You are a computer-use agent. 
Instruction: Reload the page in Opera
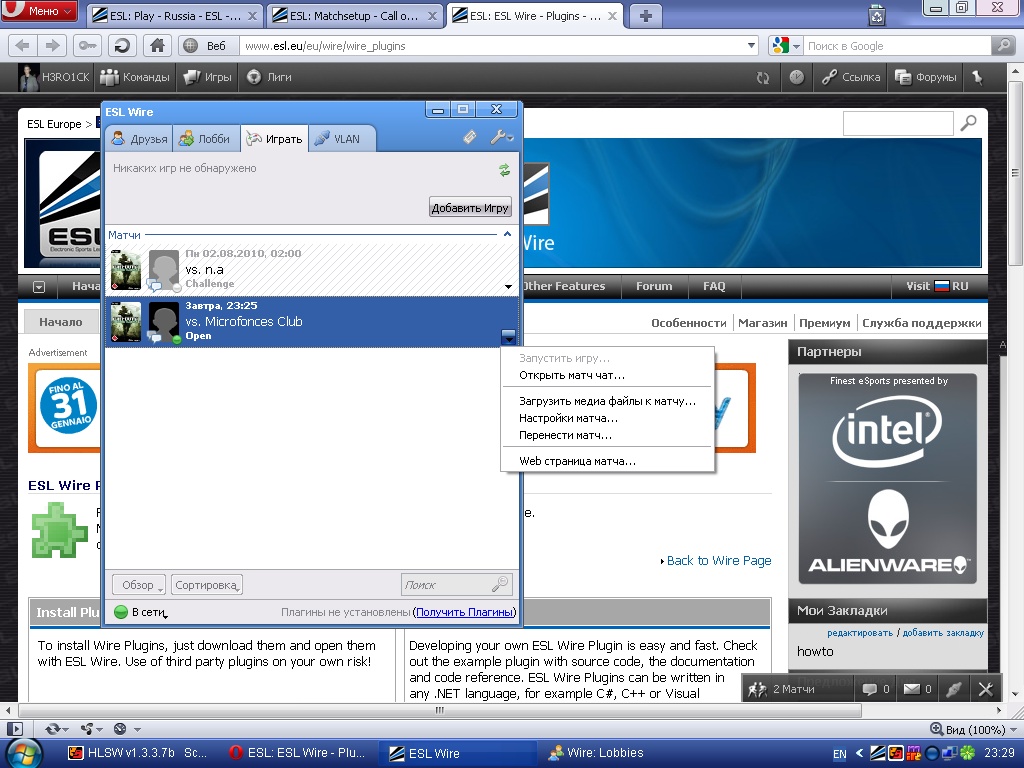(x=121, y=46)
